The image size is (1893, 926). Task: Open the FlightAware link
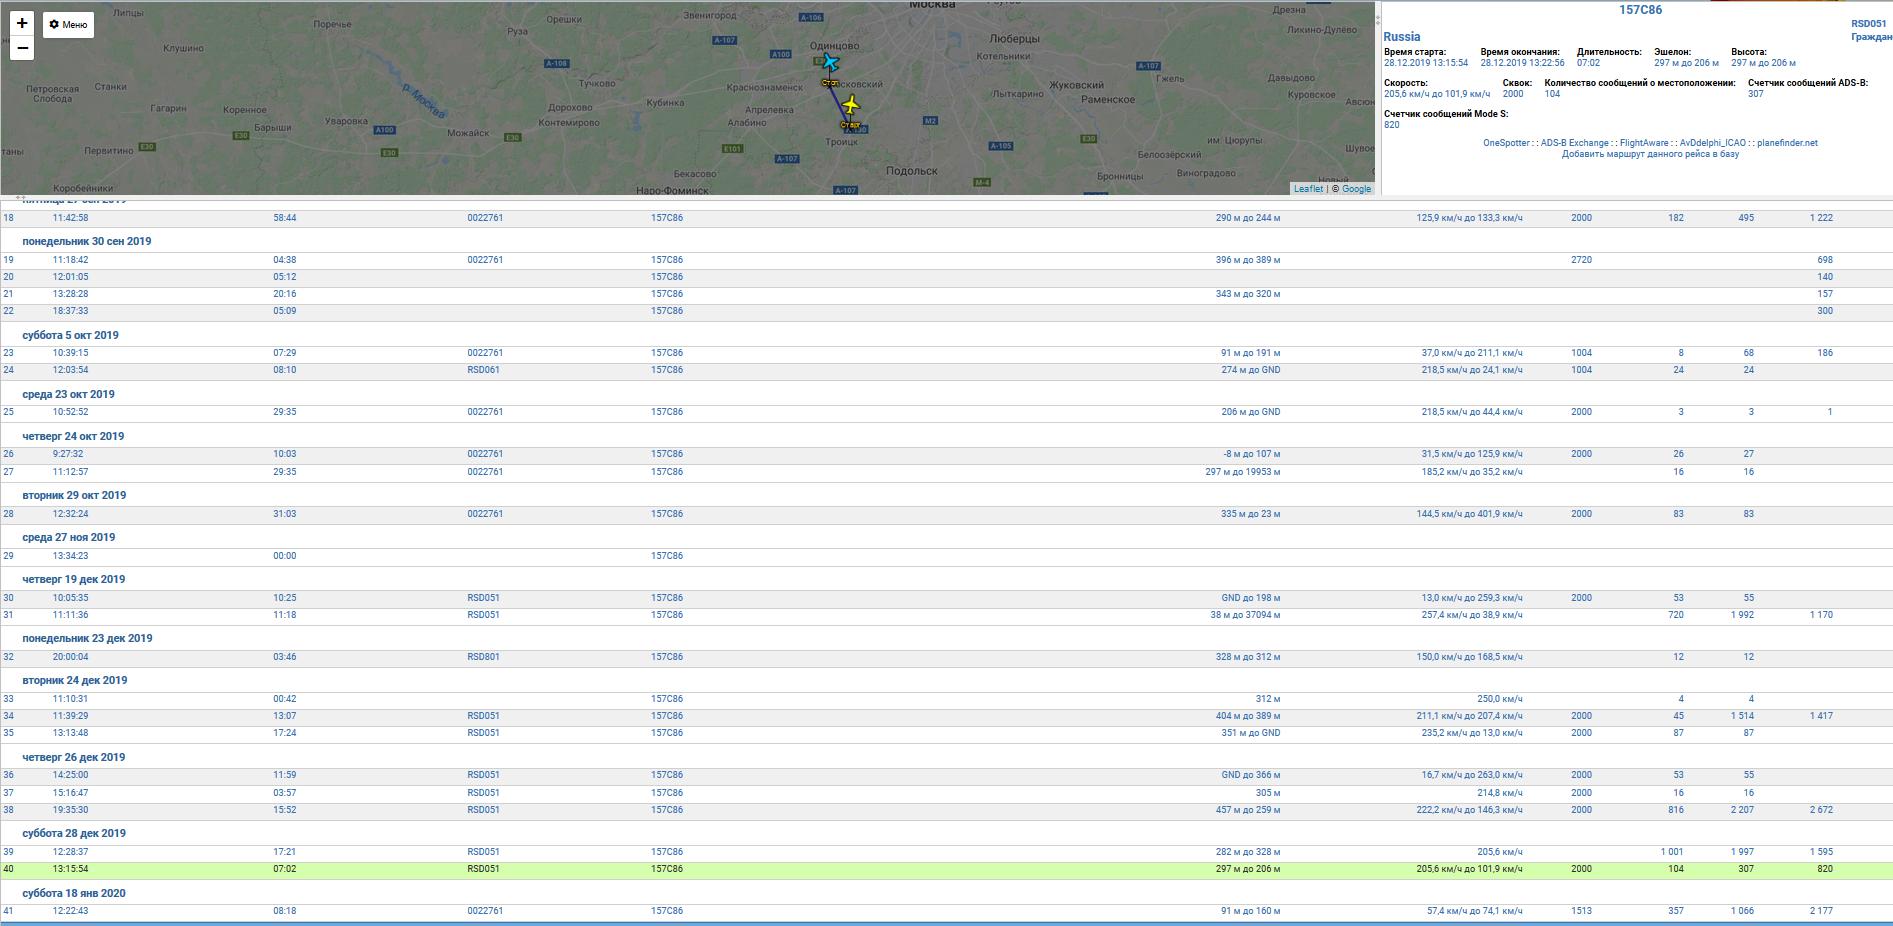point(1644,143)
